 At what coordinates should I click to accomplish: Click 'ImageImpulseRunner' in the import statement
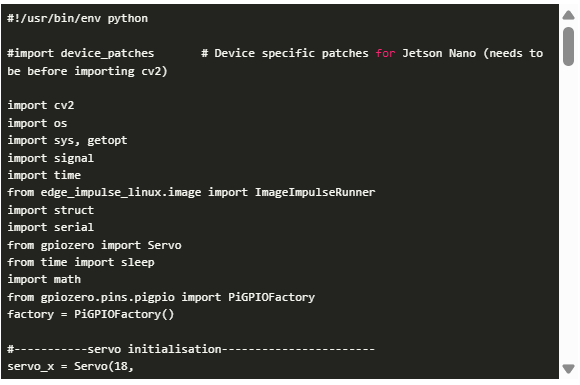[315, 192]
